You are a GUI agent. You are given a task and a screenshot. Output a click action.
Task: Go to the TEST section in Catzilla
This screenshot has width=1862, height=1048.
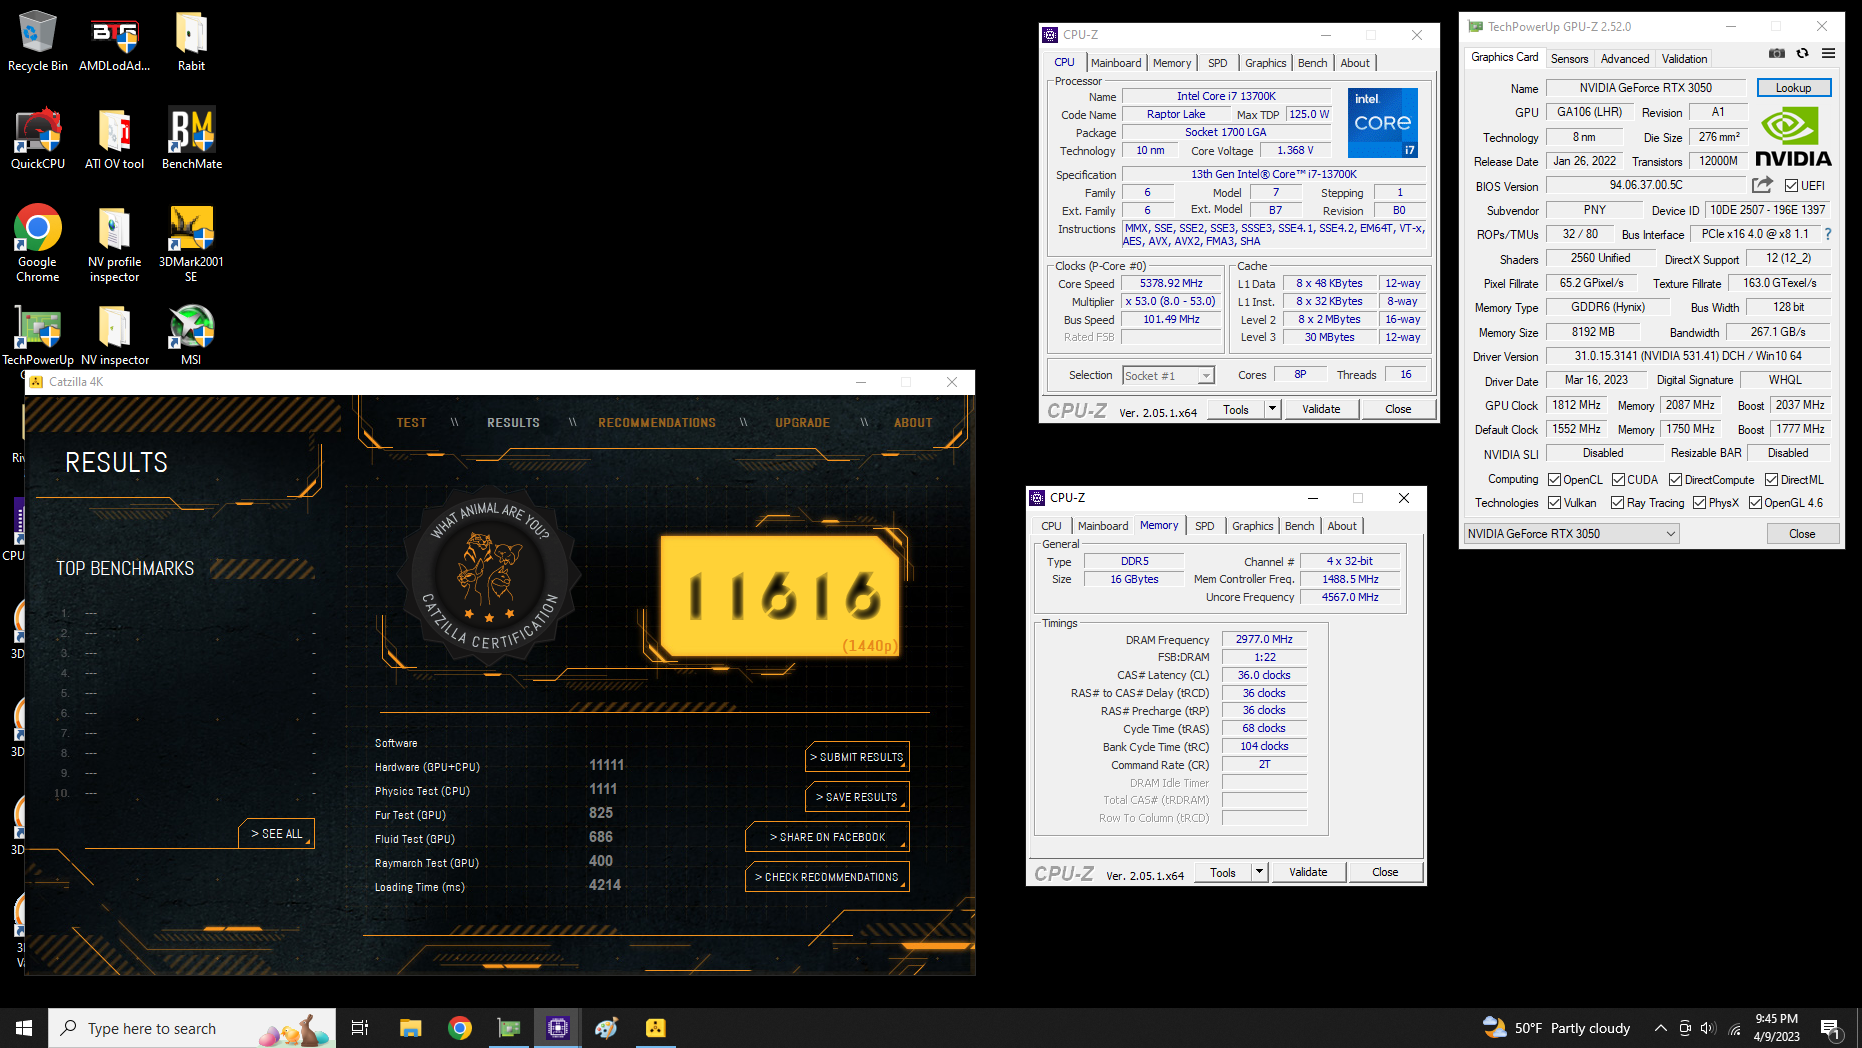click(411, 423)
